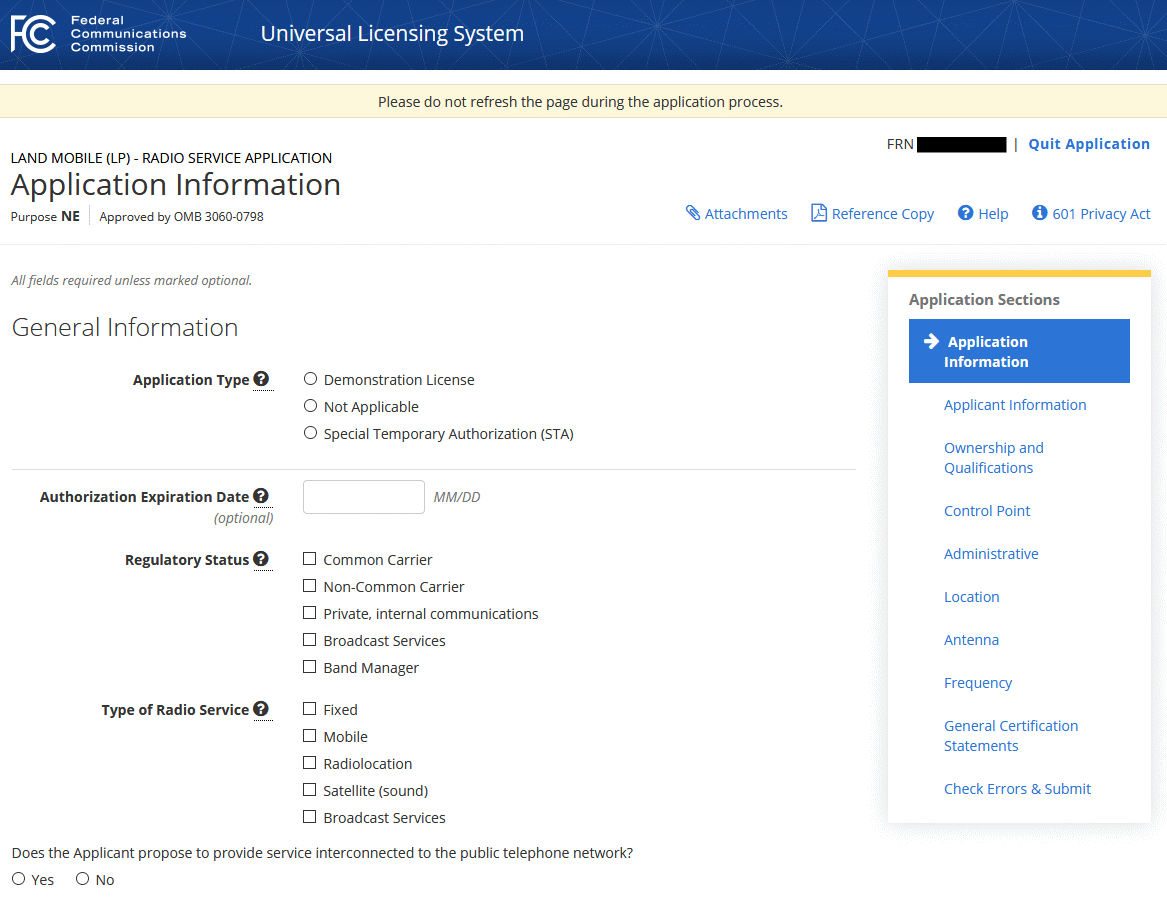Viewport: 1167px width, 898px height.
Task: Open the Reference Copy PDF icon
Action: tap(819, 213)
